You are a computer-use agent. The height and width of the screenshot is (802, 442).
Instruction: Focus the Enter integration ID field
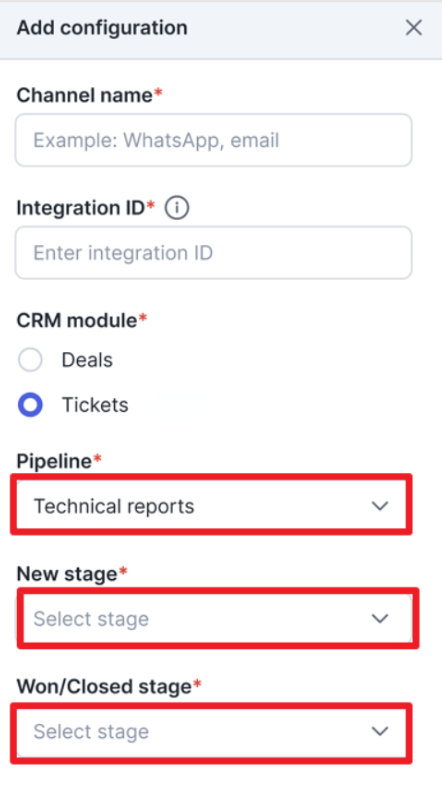pos(213,253)
